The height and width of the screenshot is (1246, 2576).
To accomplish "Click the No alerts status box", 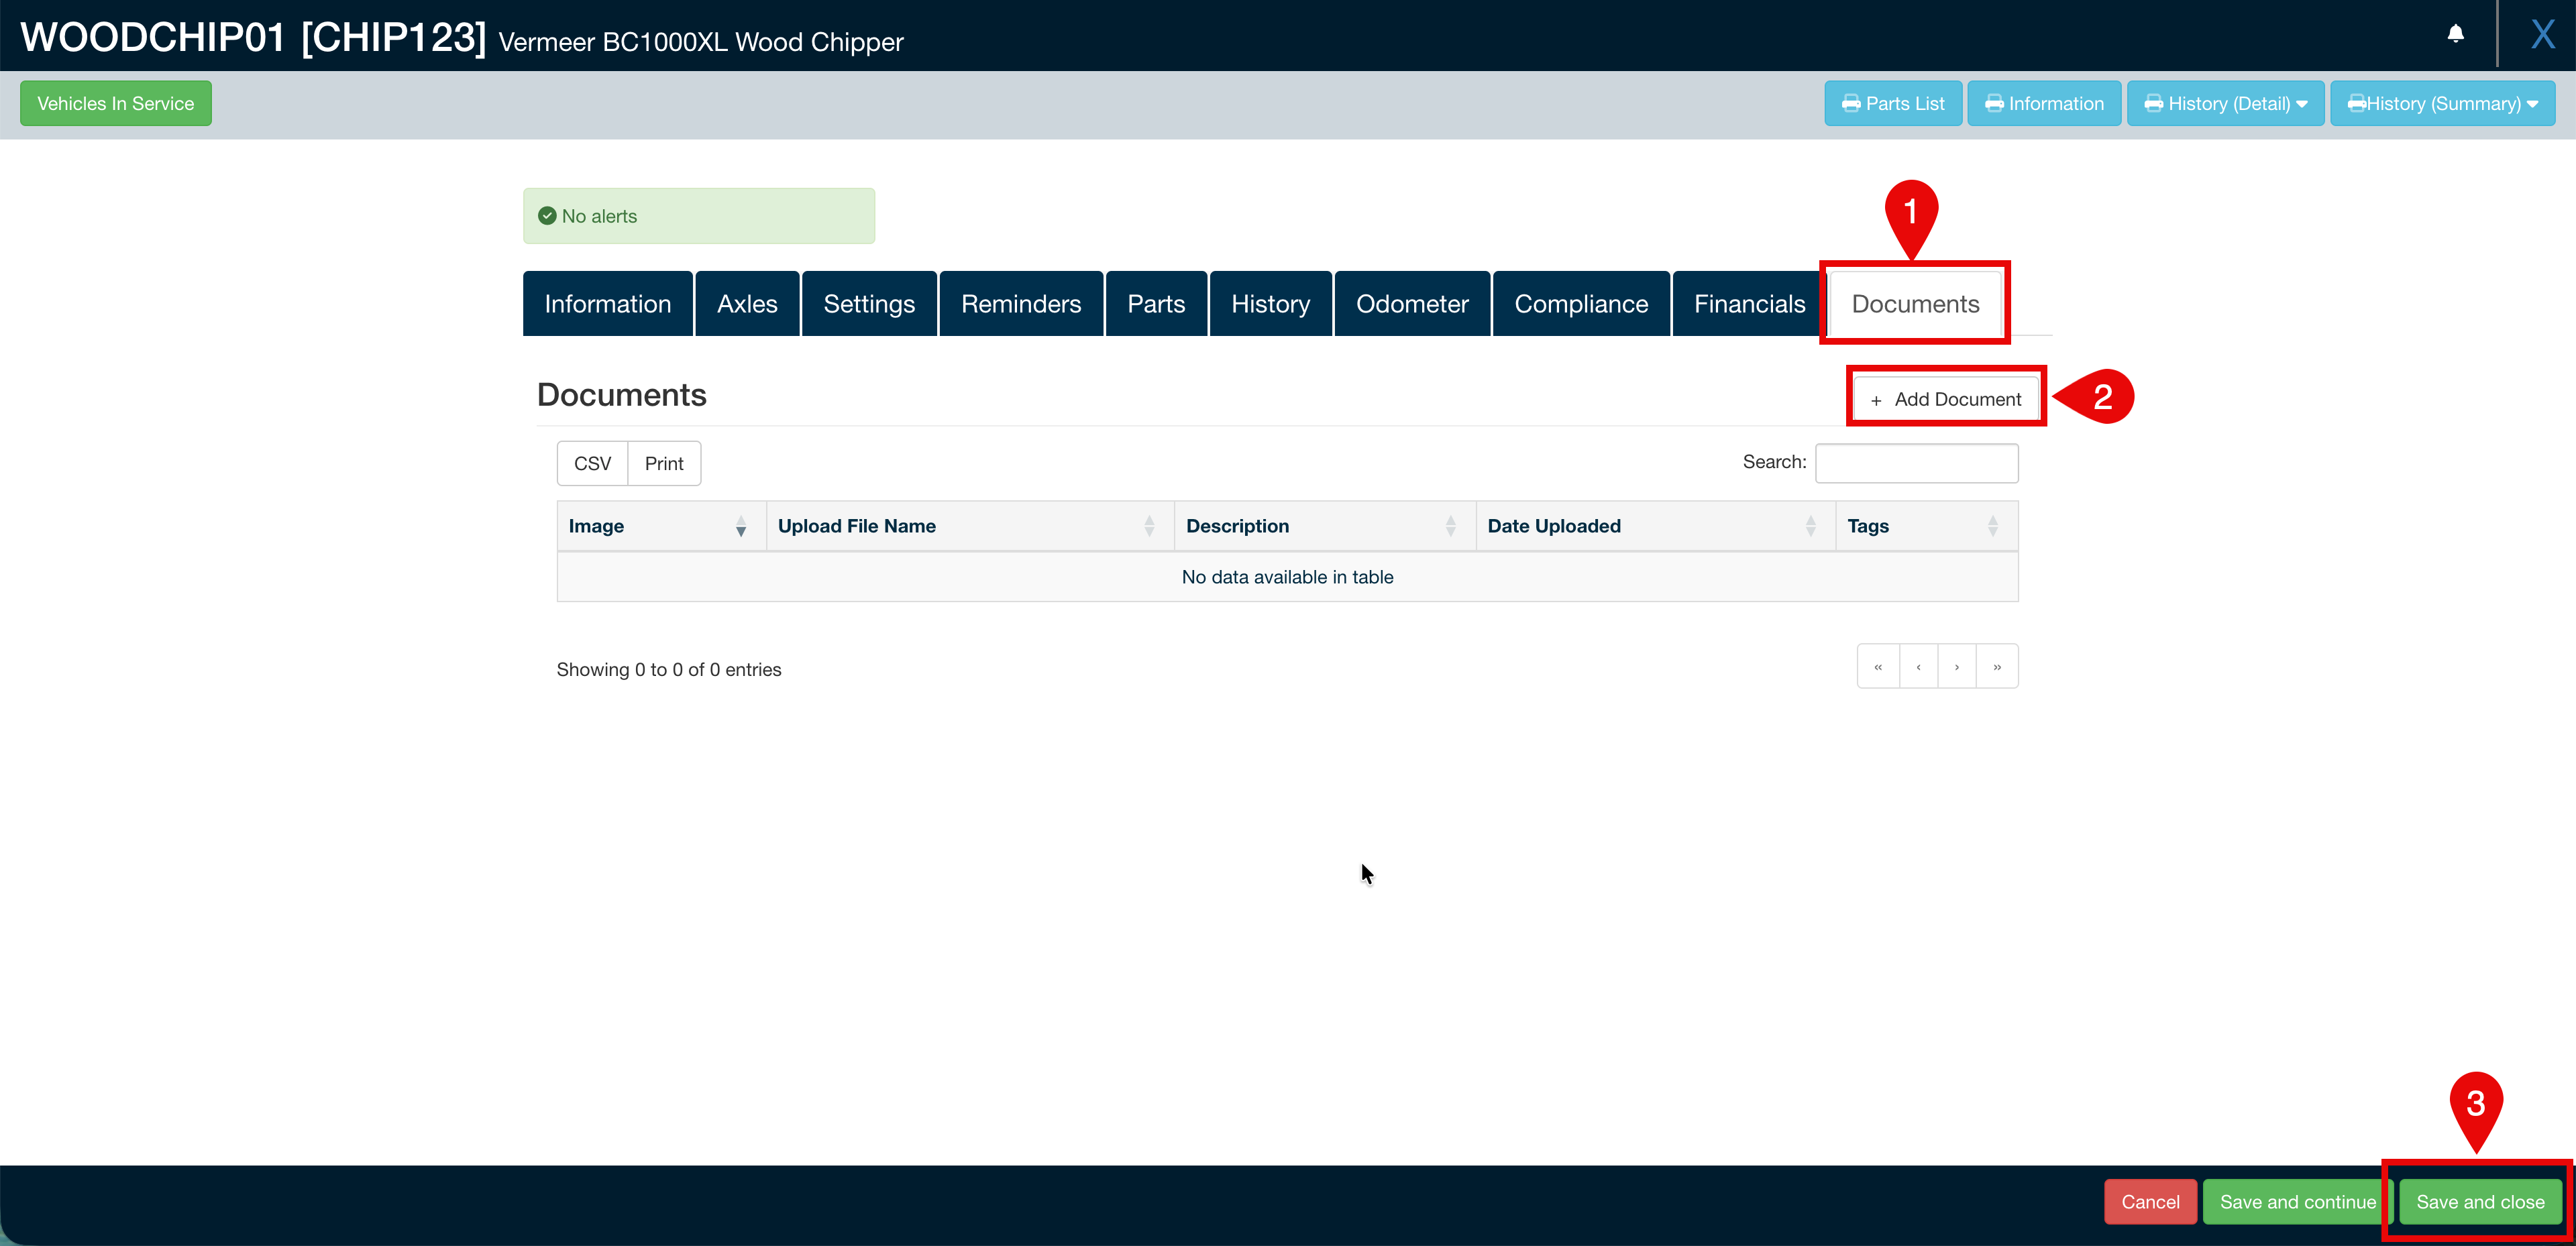I will [x=699, y=216].
